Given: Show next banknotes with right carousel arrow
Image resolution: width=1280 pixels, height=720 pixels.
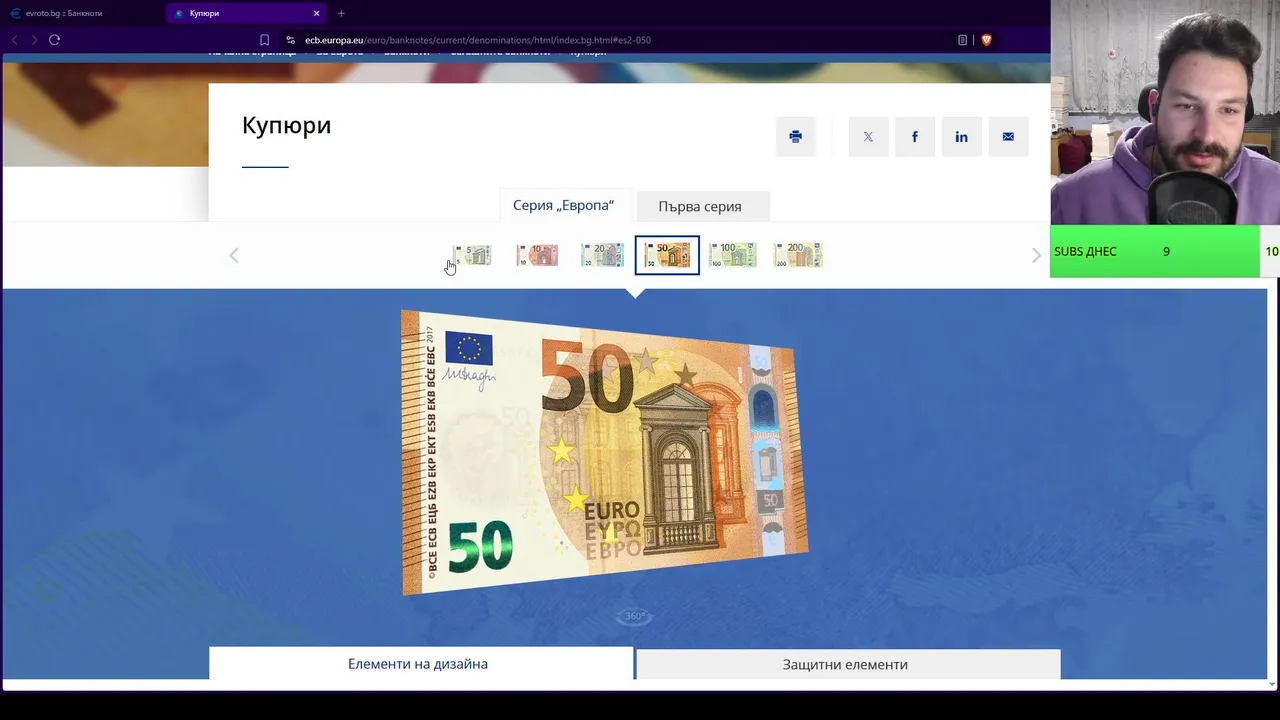Looking at the screenshot, I should point(1036,255).
